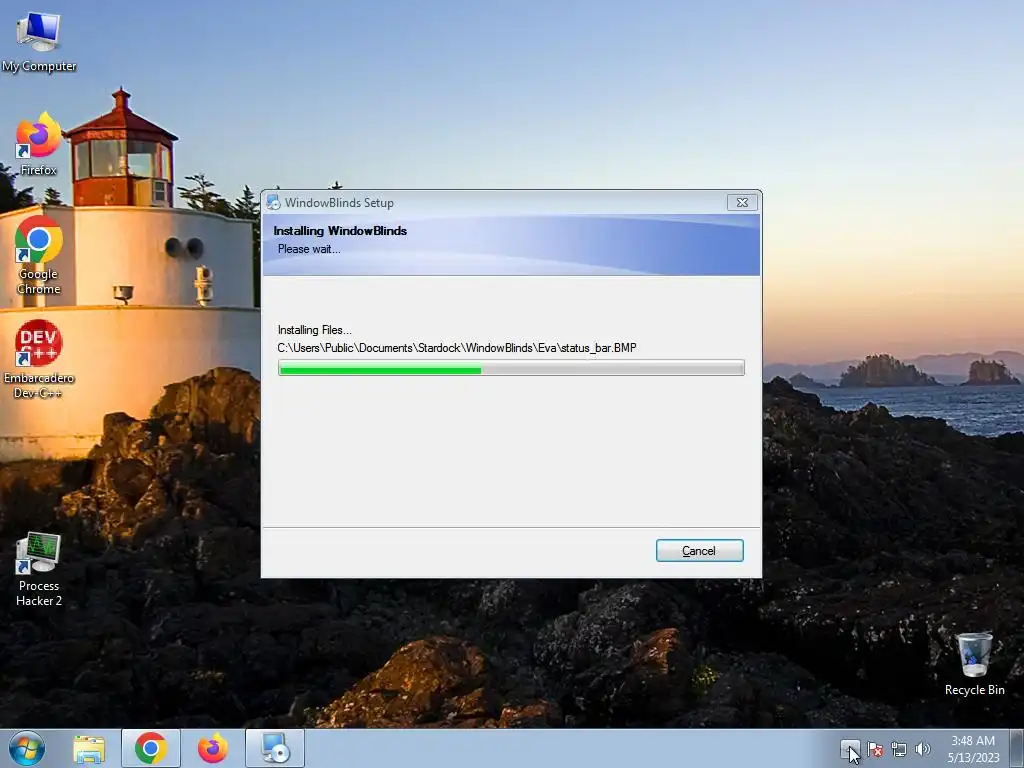Open the My Computer desktop icon
Viewport: 1024px width, 768px height.
39,42
